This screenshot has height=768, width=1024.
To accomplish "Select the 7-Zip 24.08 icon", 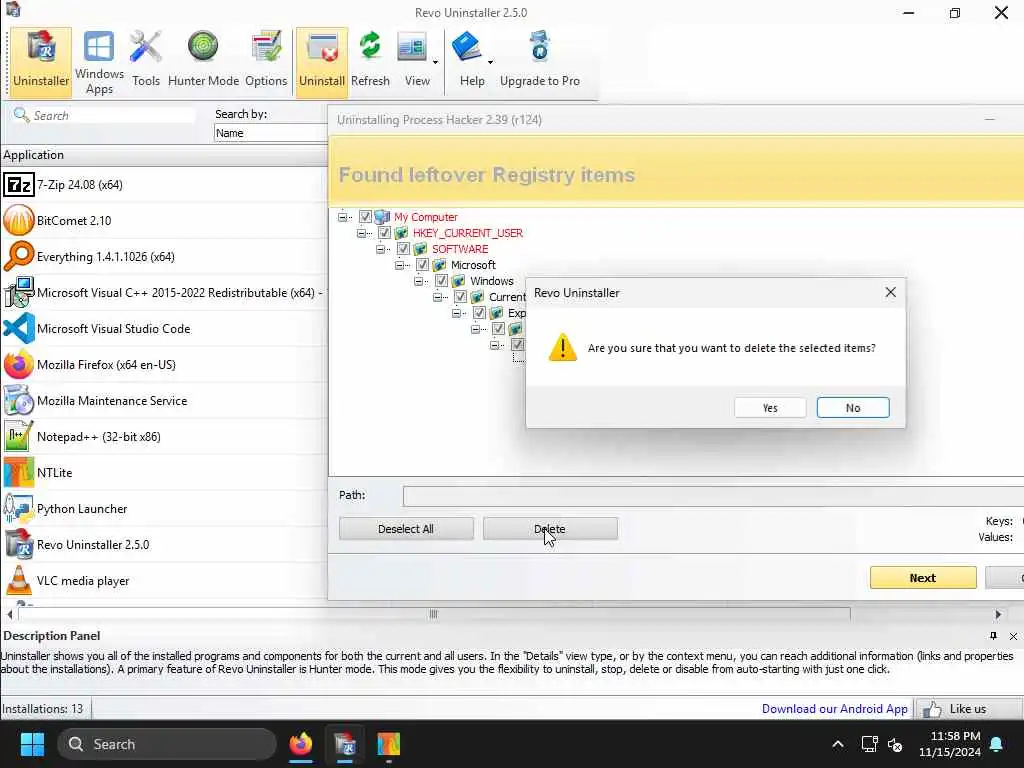I will tap(19, 185).
